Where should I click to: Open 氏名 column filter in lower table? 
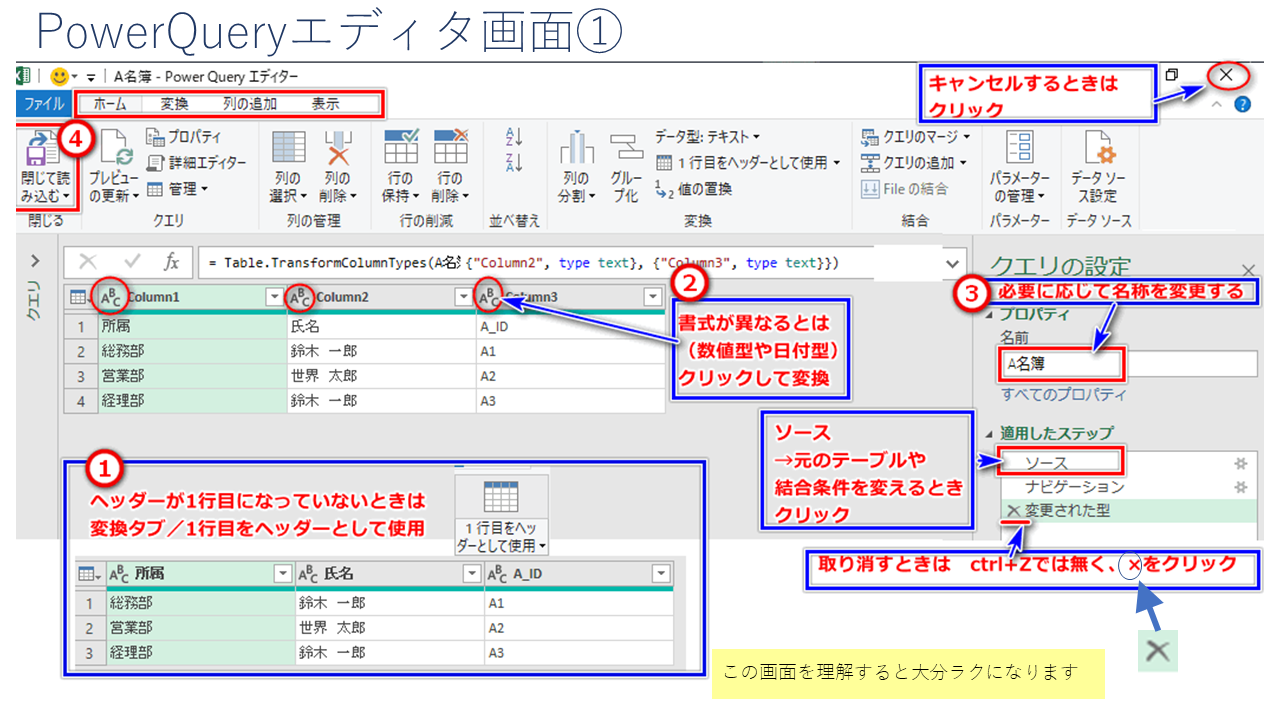coord(472,573)
